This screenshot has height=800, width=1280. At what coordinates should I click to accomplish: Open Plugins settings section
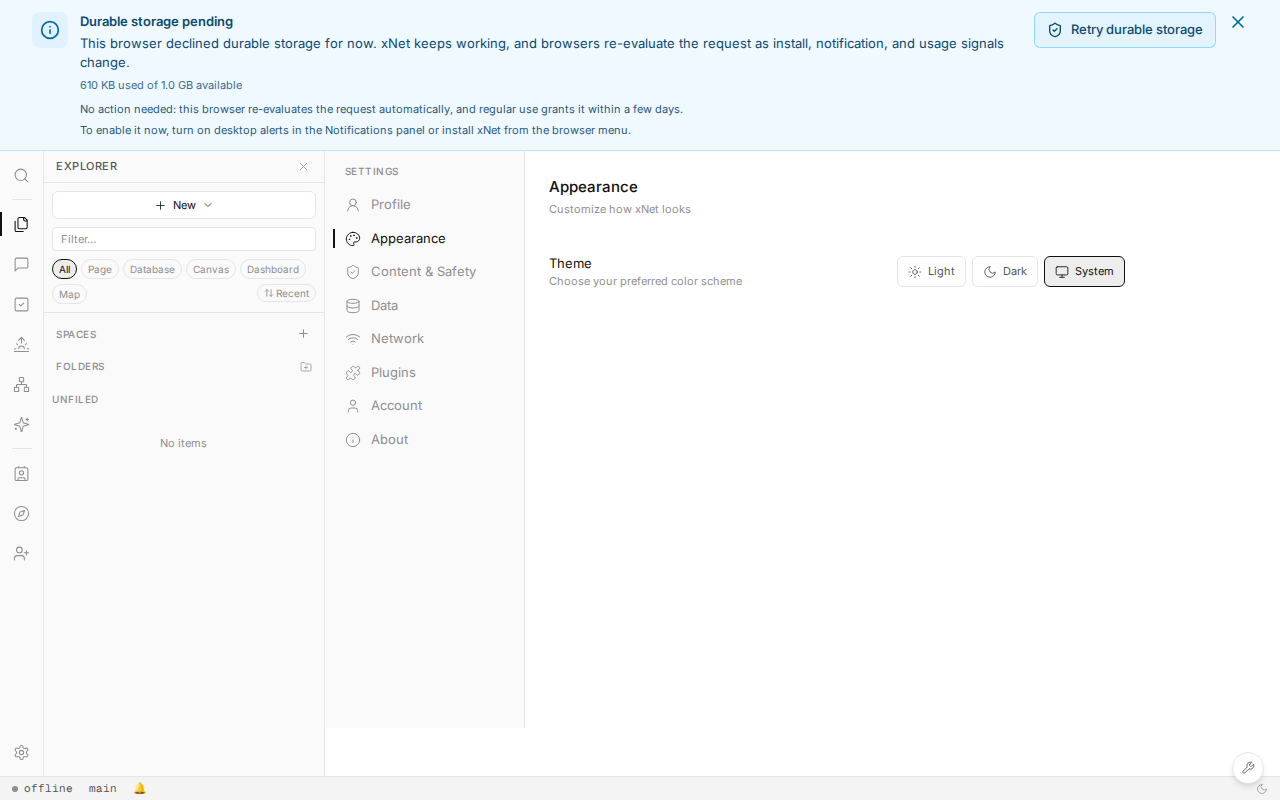[x=427, y=373]
